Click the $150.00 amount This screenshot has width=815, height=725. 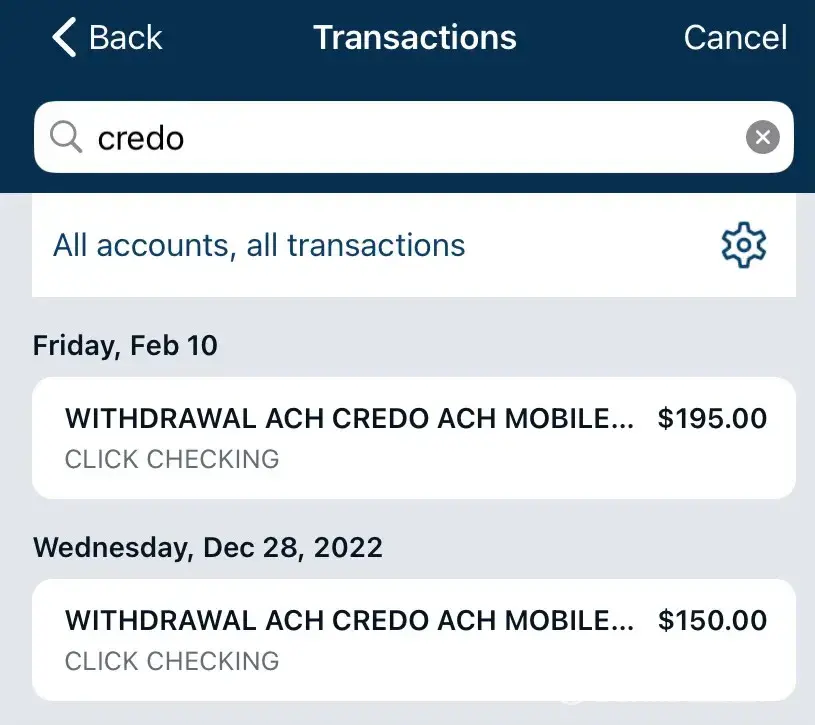[712, 621]
